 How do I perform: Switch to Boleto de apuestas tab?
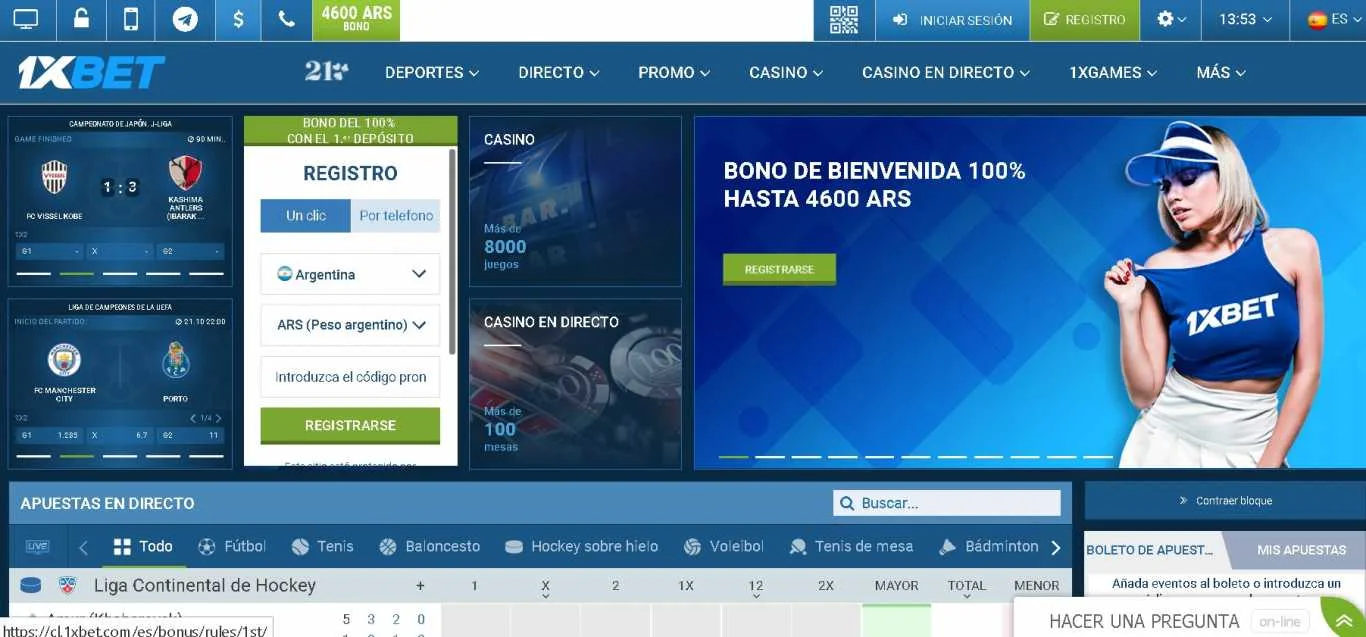pyautogui.click(x=1150, y=549)
